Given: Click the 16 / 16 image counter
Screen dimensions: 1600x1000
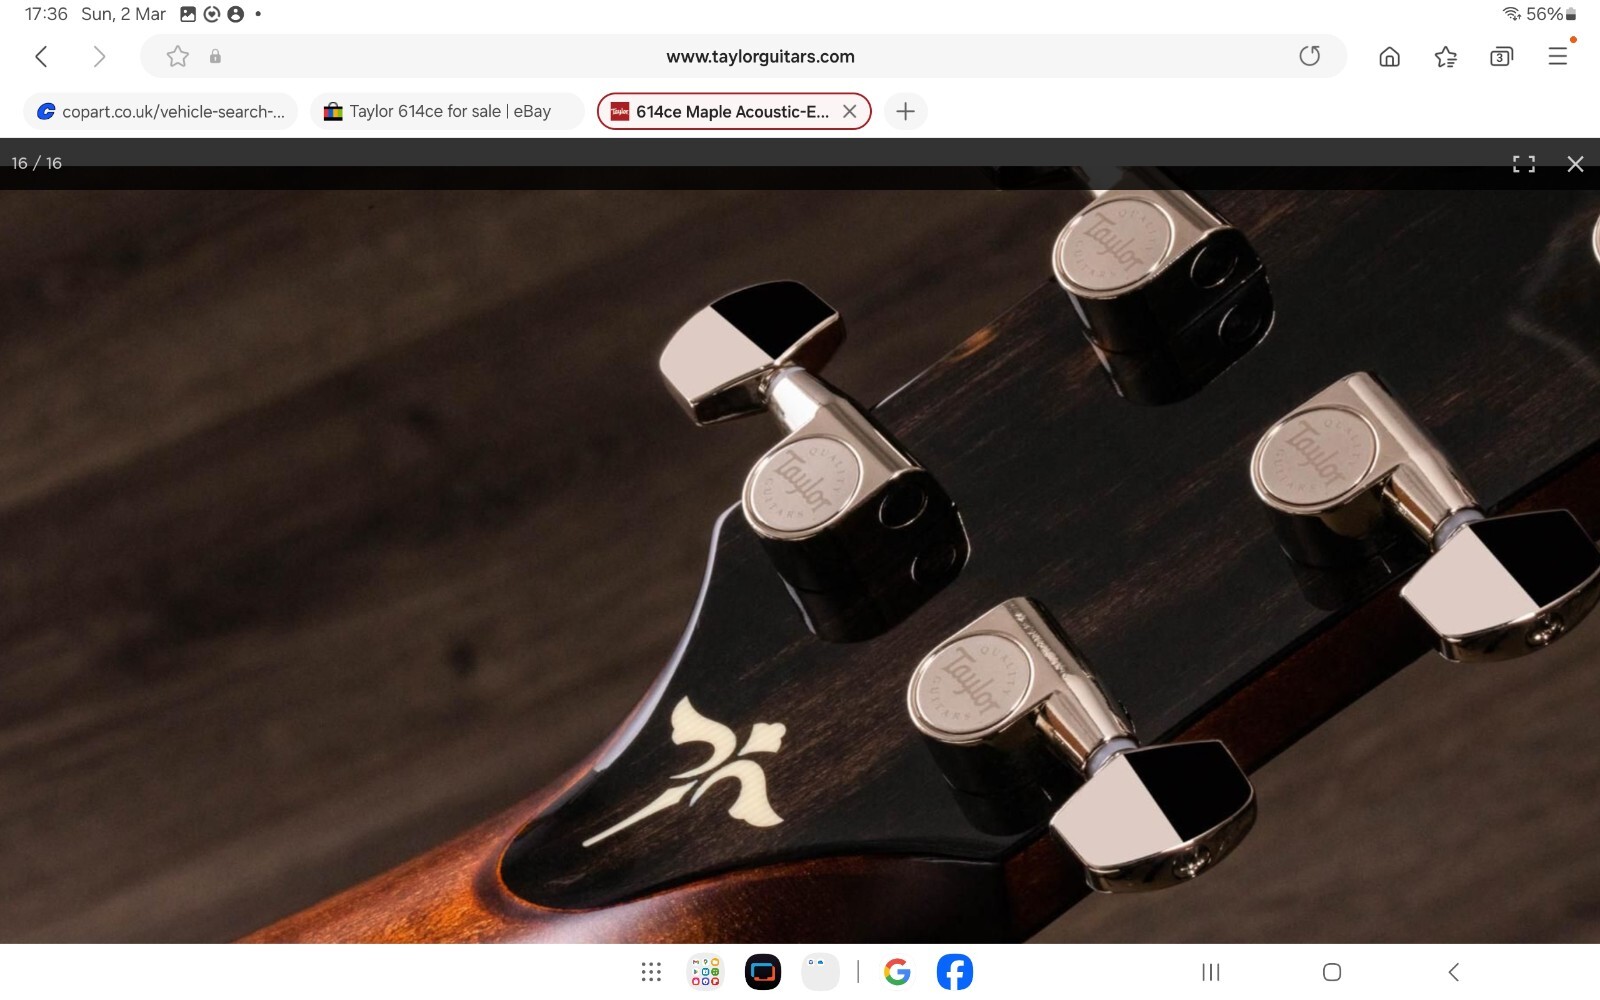Looking at the screenshot, I should tap(37, 163).
